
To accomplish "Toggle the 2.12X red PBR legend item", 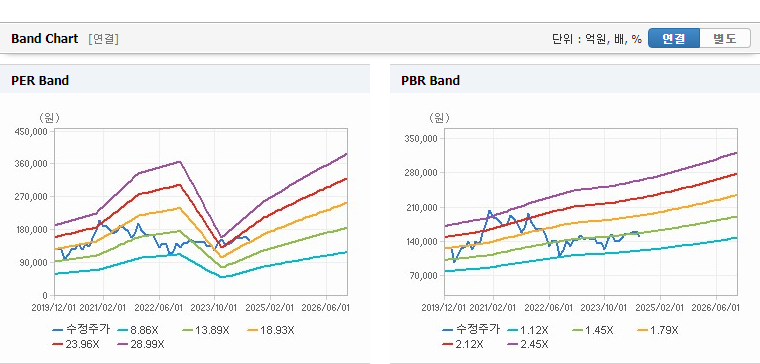I will pos(462,344).
